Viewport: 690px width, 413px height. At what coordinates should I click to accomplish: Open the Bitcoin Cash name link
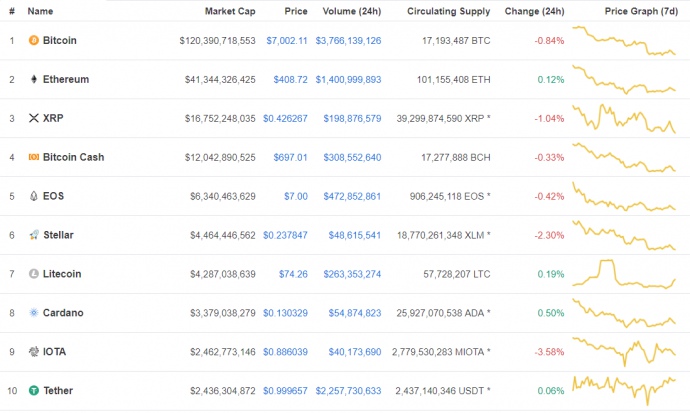[x=73, y=157]
